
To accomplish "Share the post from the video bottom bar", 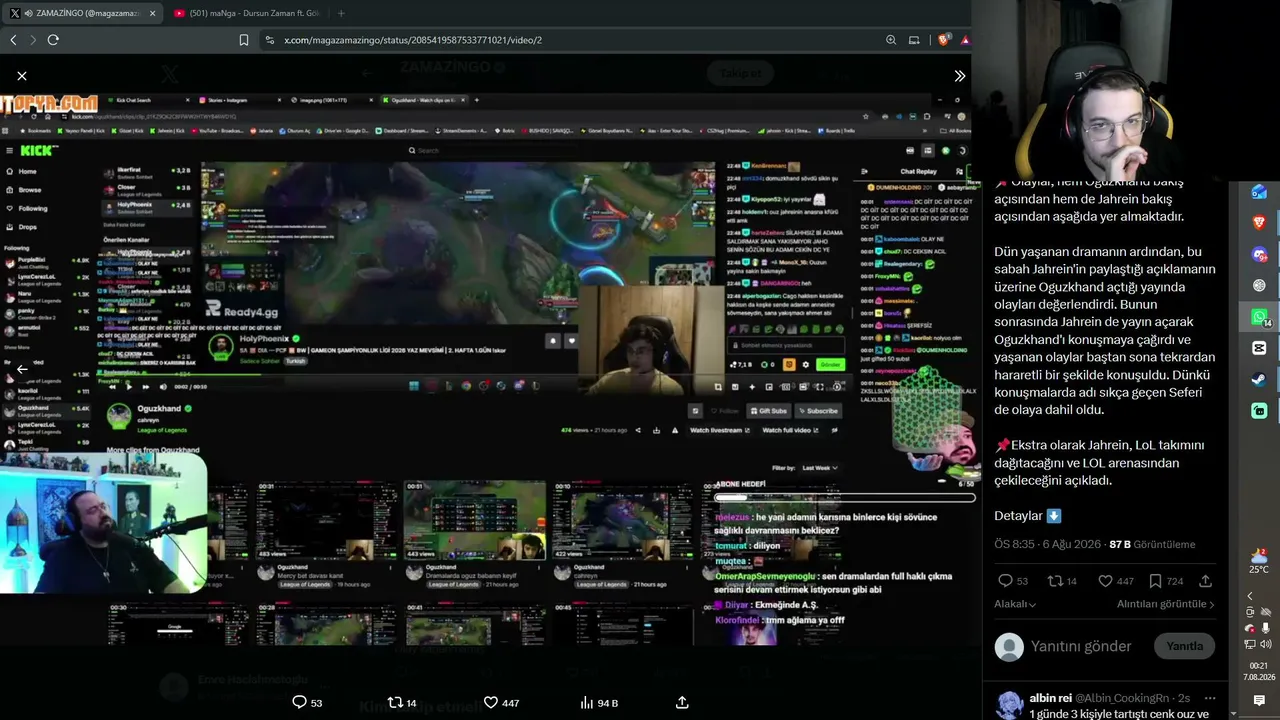I will click(682, 702).
